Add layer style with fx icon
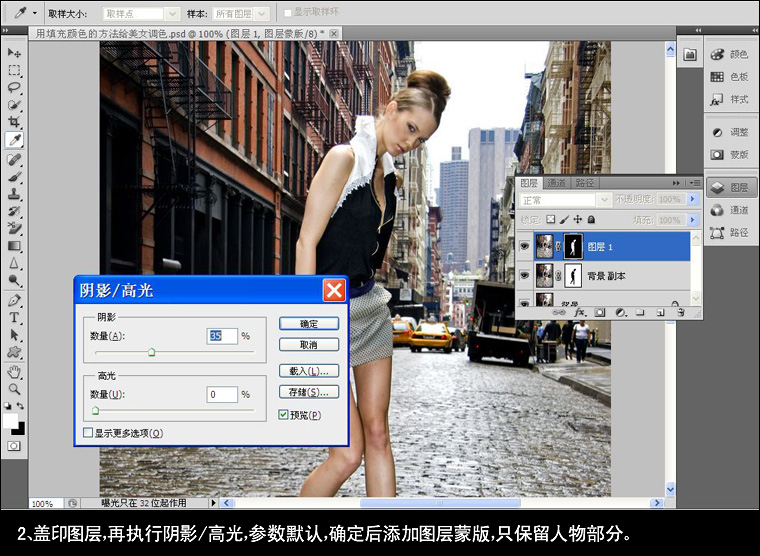 [580, 313]
